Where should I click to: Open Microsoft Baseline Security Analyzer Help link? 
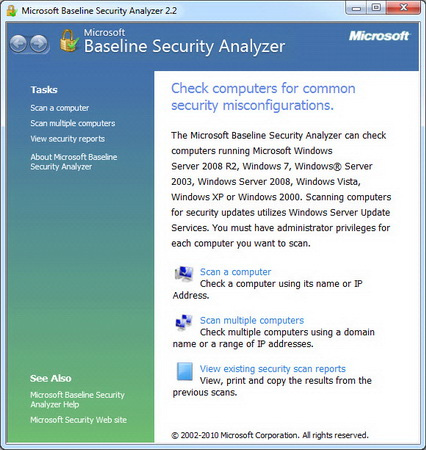77,399
